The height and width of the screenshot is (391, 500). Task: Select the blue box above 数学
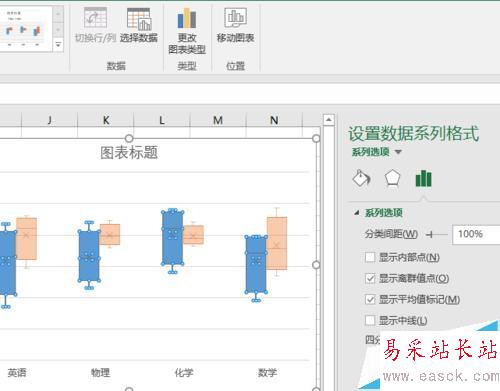[256, 264]
